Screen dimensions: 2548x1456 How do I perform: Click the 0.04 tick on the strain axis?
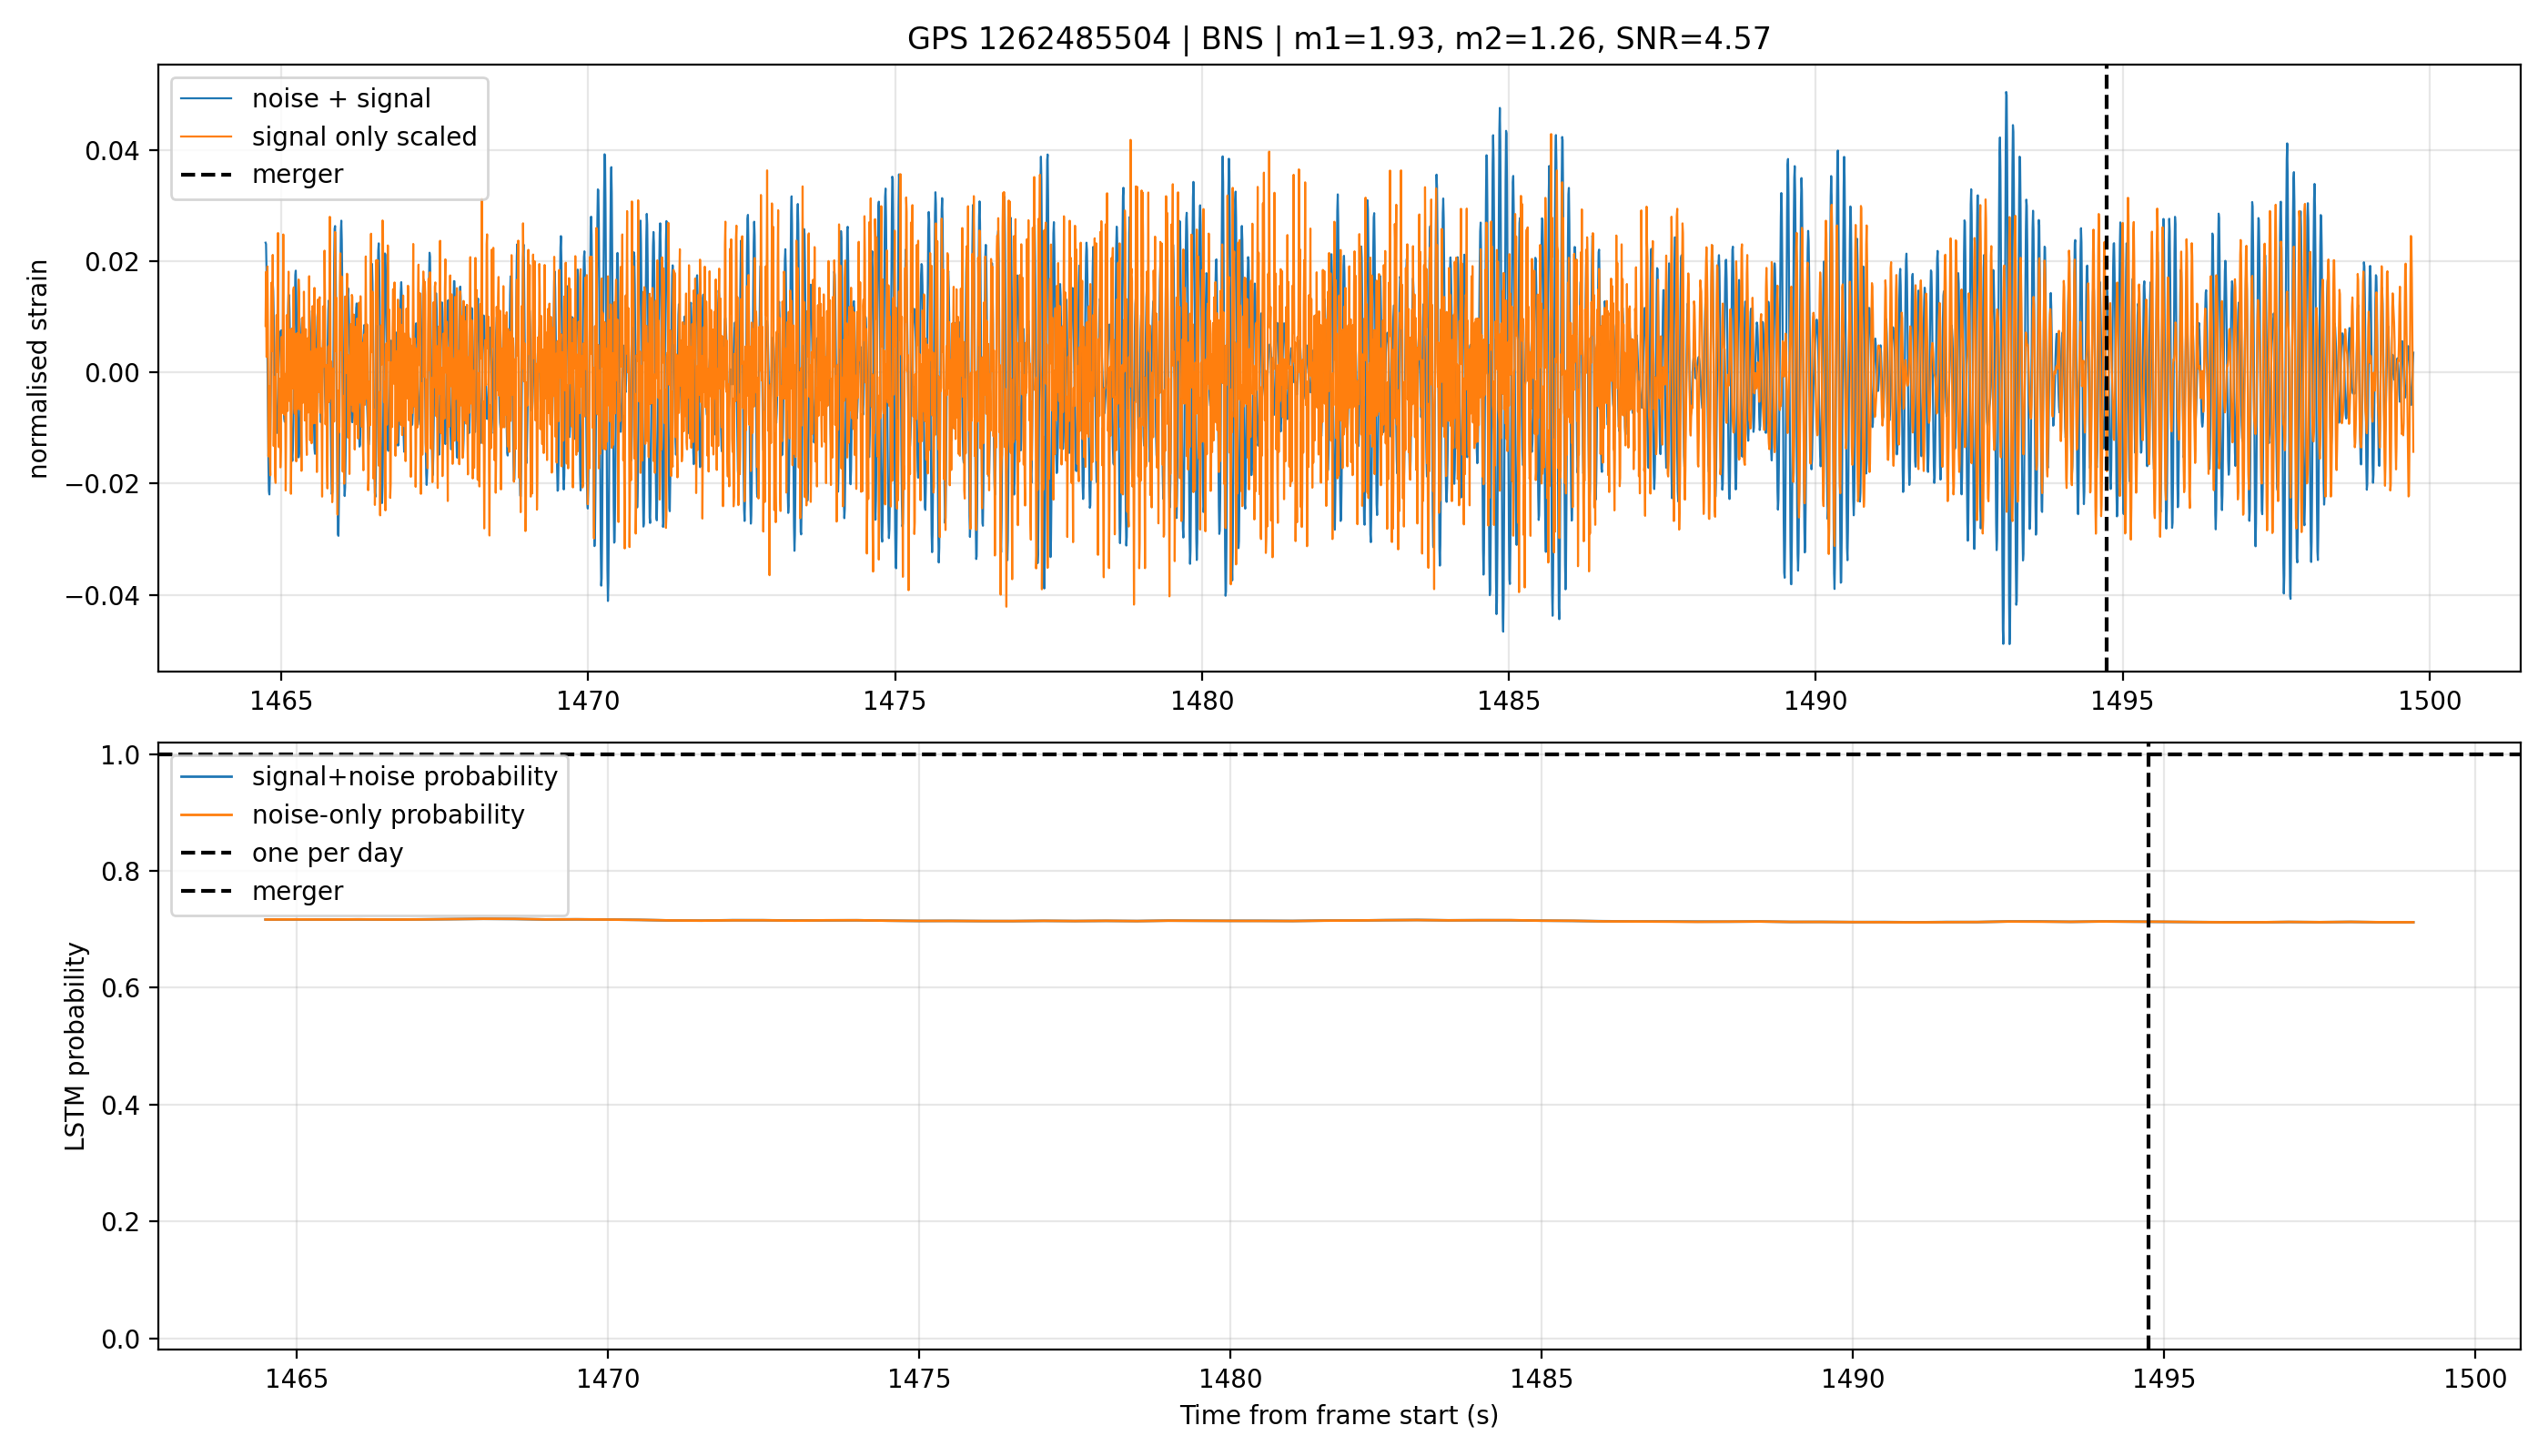[x=113, y=151]
